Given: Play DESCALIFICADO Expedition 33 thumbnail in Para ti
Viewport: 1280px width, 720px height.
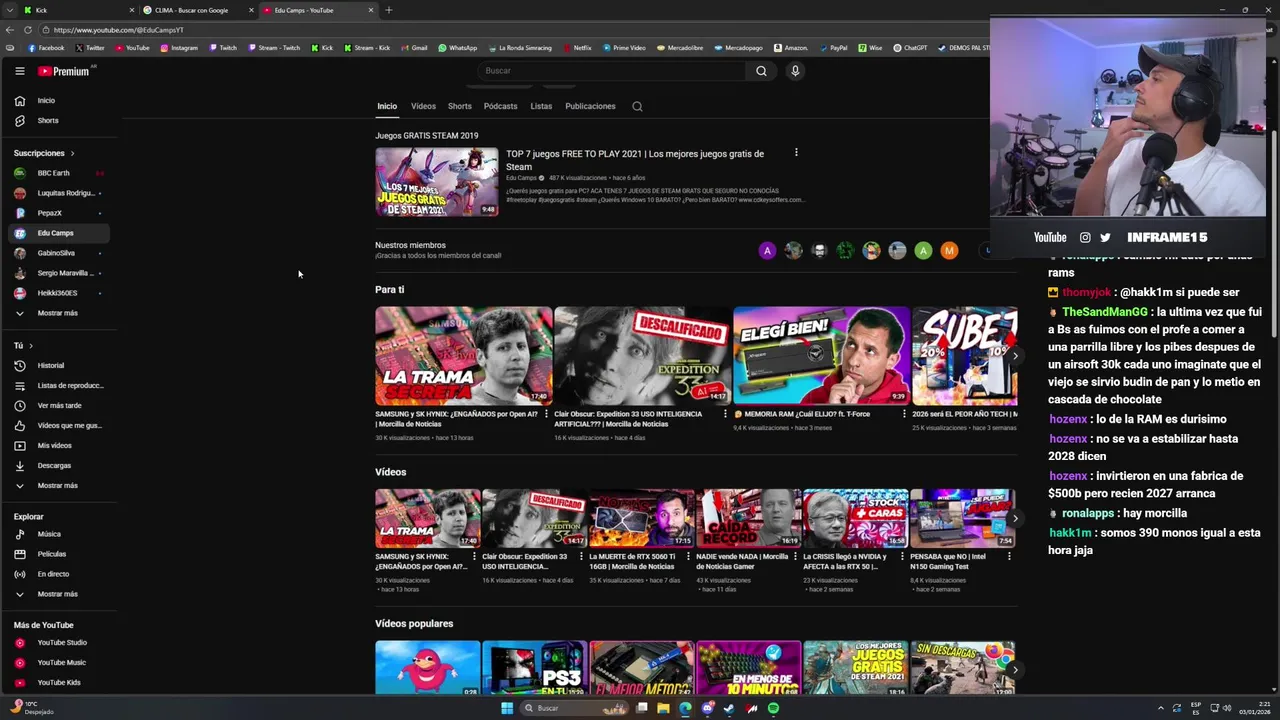Looking at the screenshot, I should pos(643,356).
